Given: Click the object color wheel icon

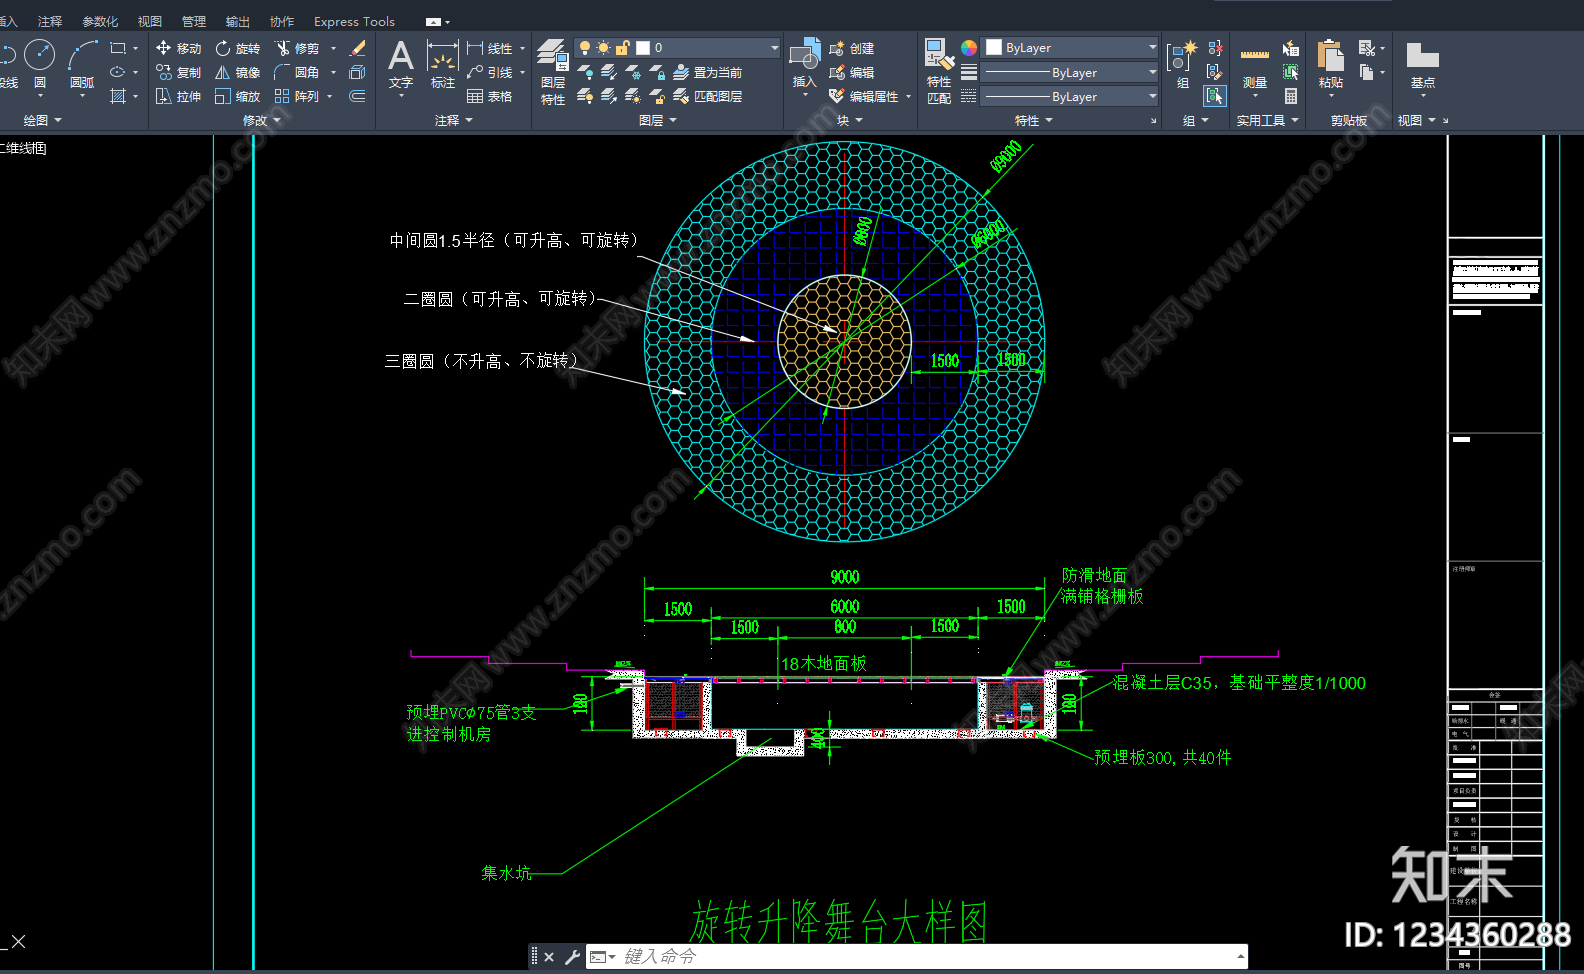Looking at the screenshot, I should (969, 48).
